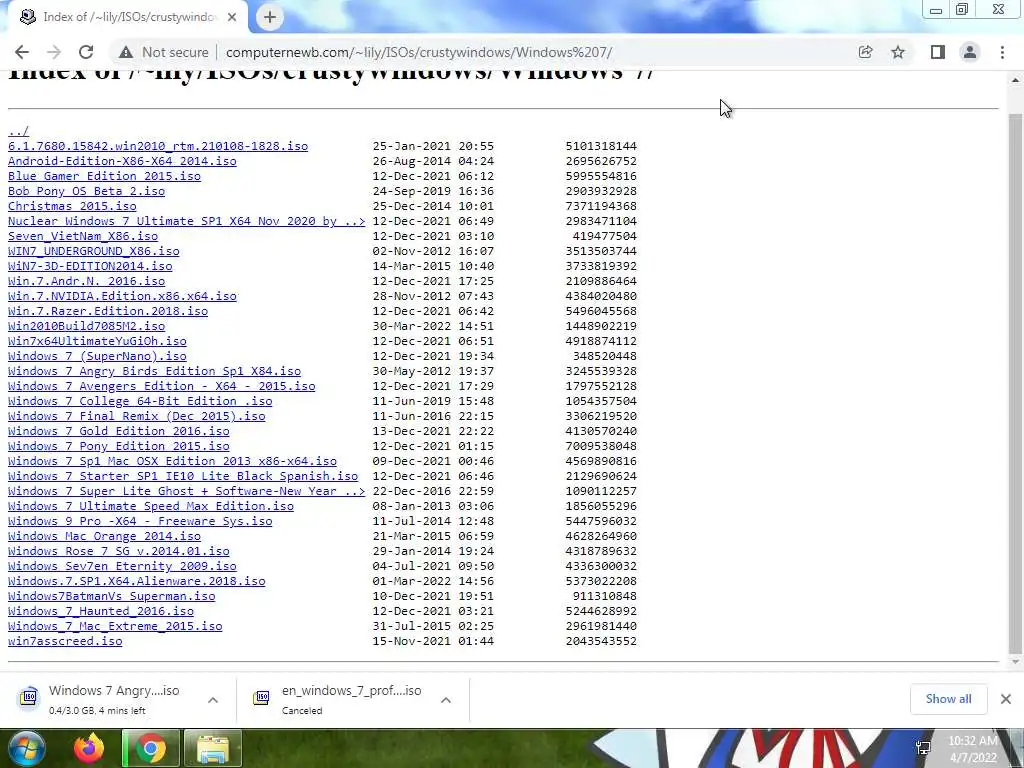This screenshot has width=1024, height=768.
Task: Click Windows 7 Gold Edition 2016.iso
Action: 119,432
